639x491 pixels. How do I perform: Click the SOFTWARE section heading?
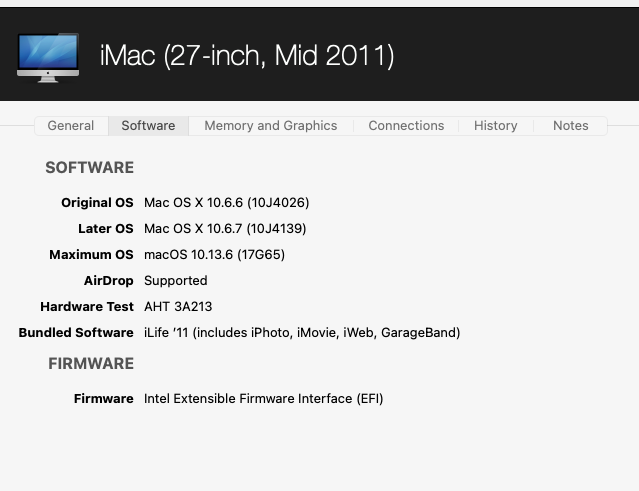(x=89, y=168)
